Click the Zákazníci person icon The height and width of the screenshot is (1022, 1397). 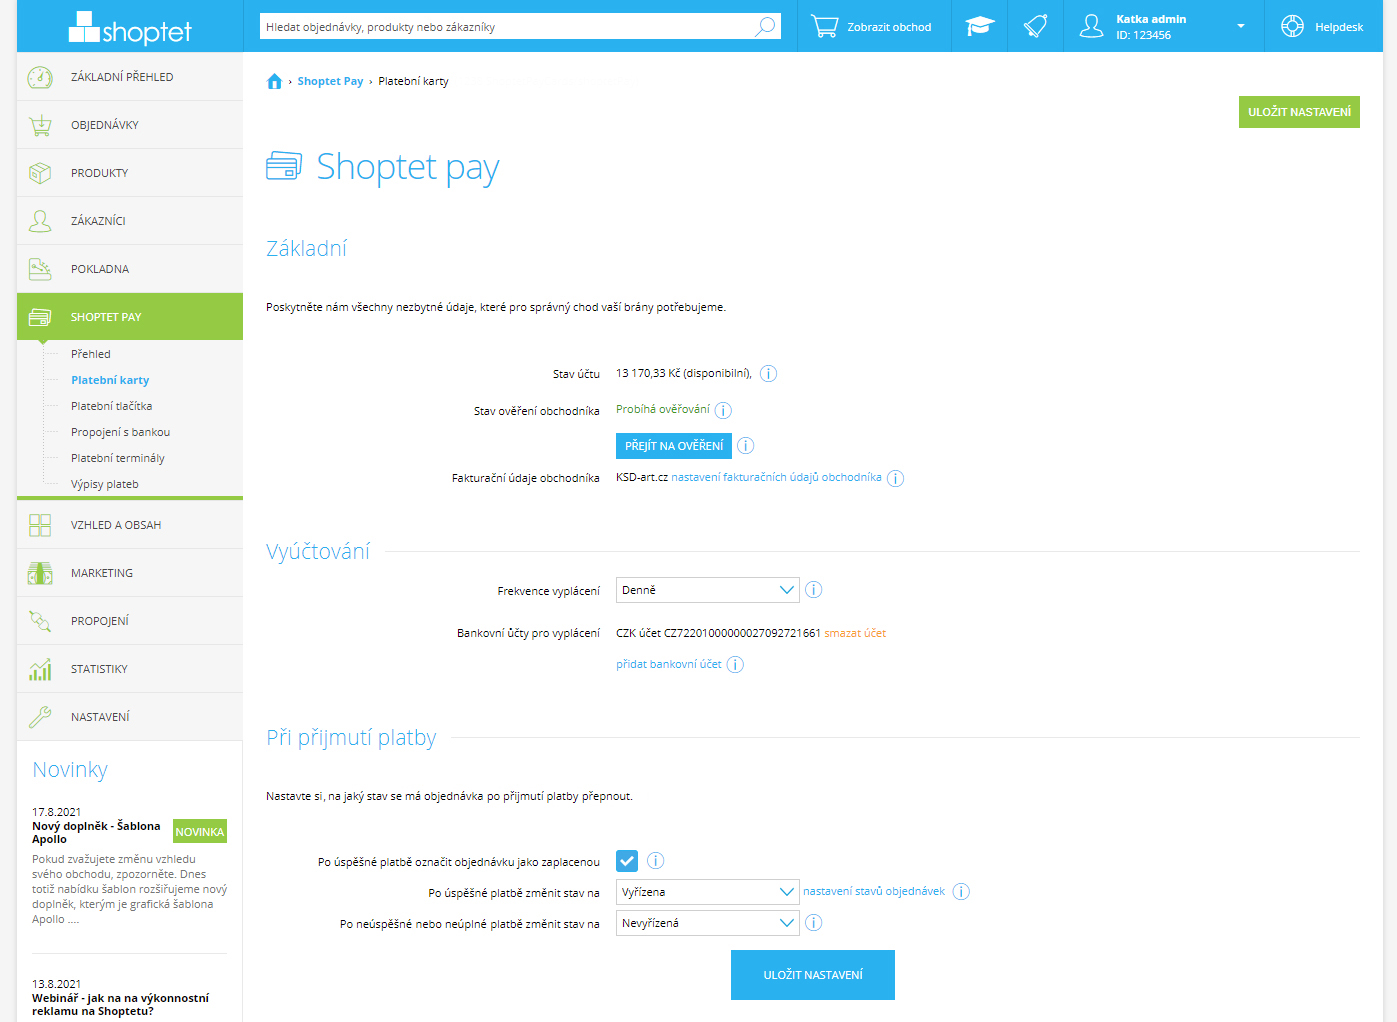coord(40,221)
